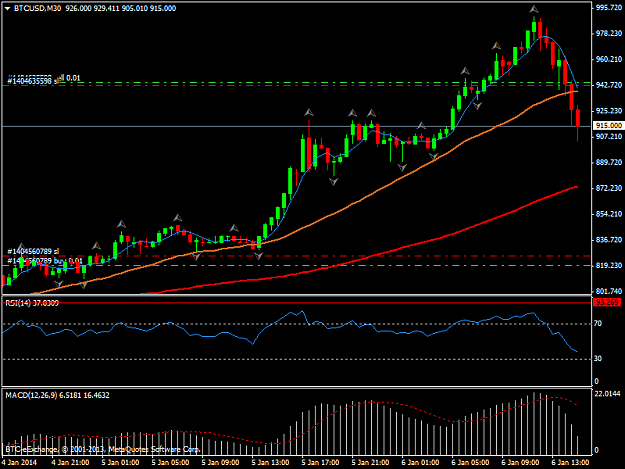
Task: Open the chart menu triangle beside BTCUSD,M30
Action: coord(7,8)
